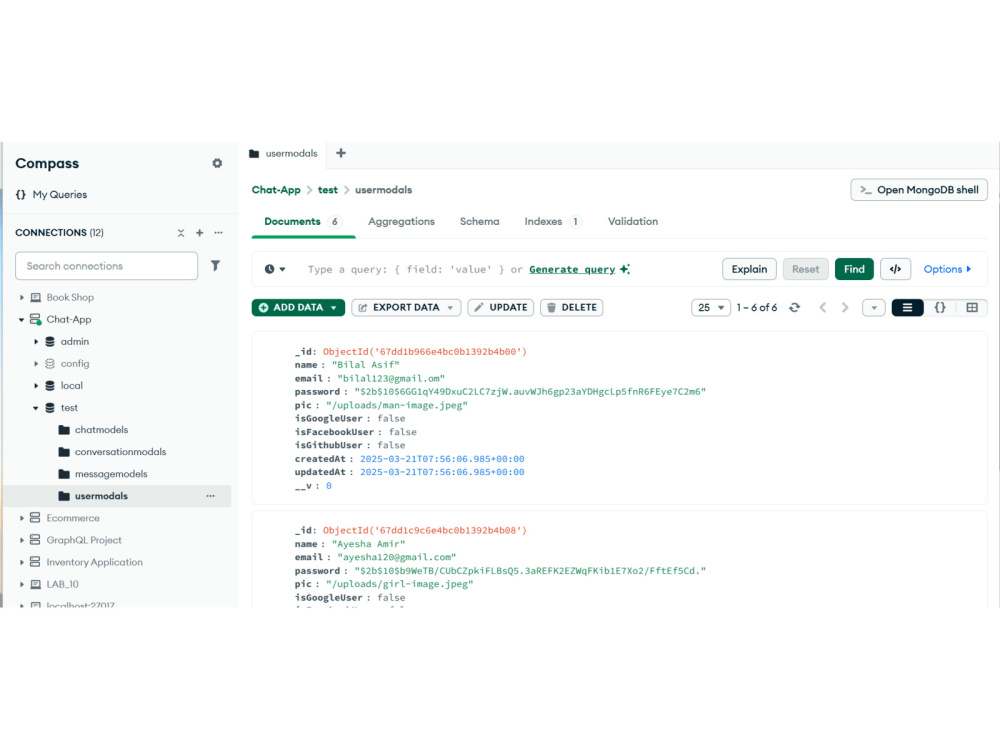Click the email value "ayesha120@gmail.com"
Screen dimensions: 1000x750
click(x=397, y=557)
